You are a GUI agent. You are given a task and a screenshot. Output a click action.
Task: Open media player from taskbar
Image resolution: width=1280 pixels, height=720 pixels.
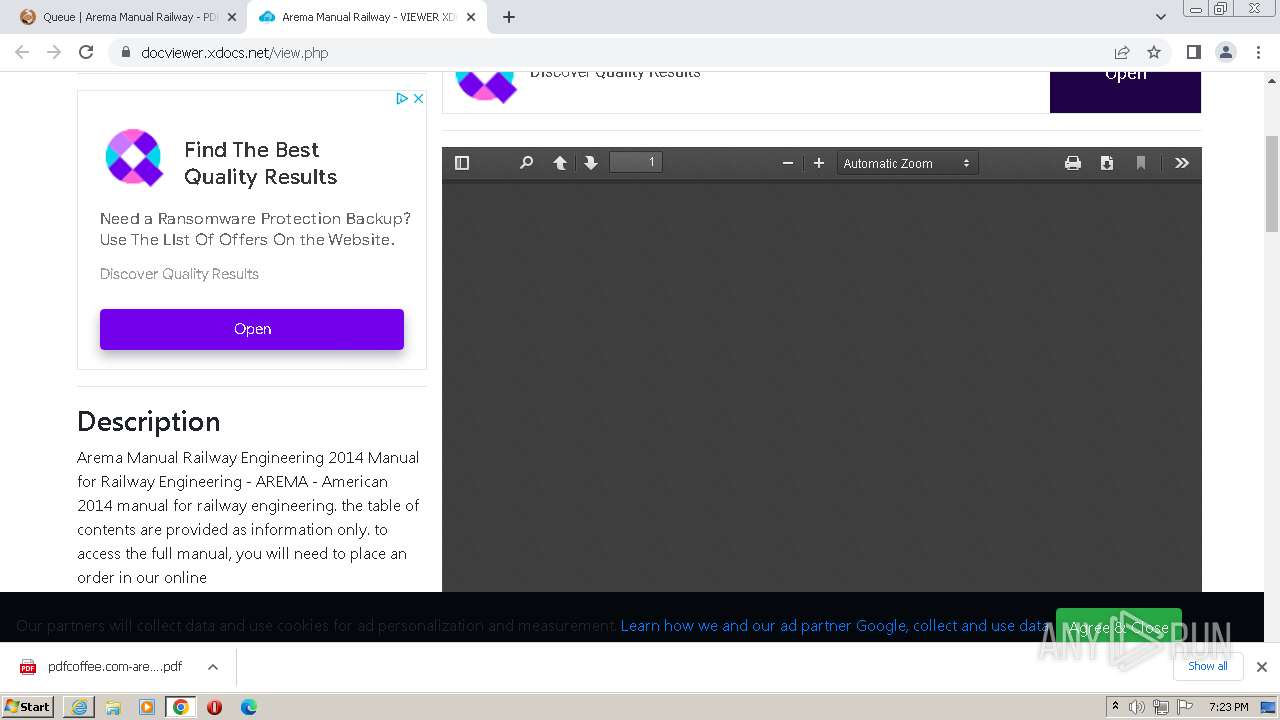[x=147, y=707]
